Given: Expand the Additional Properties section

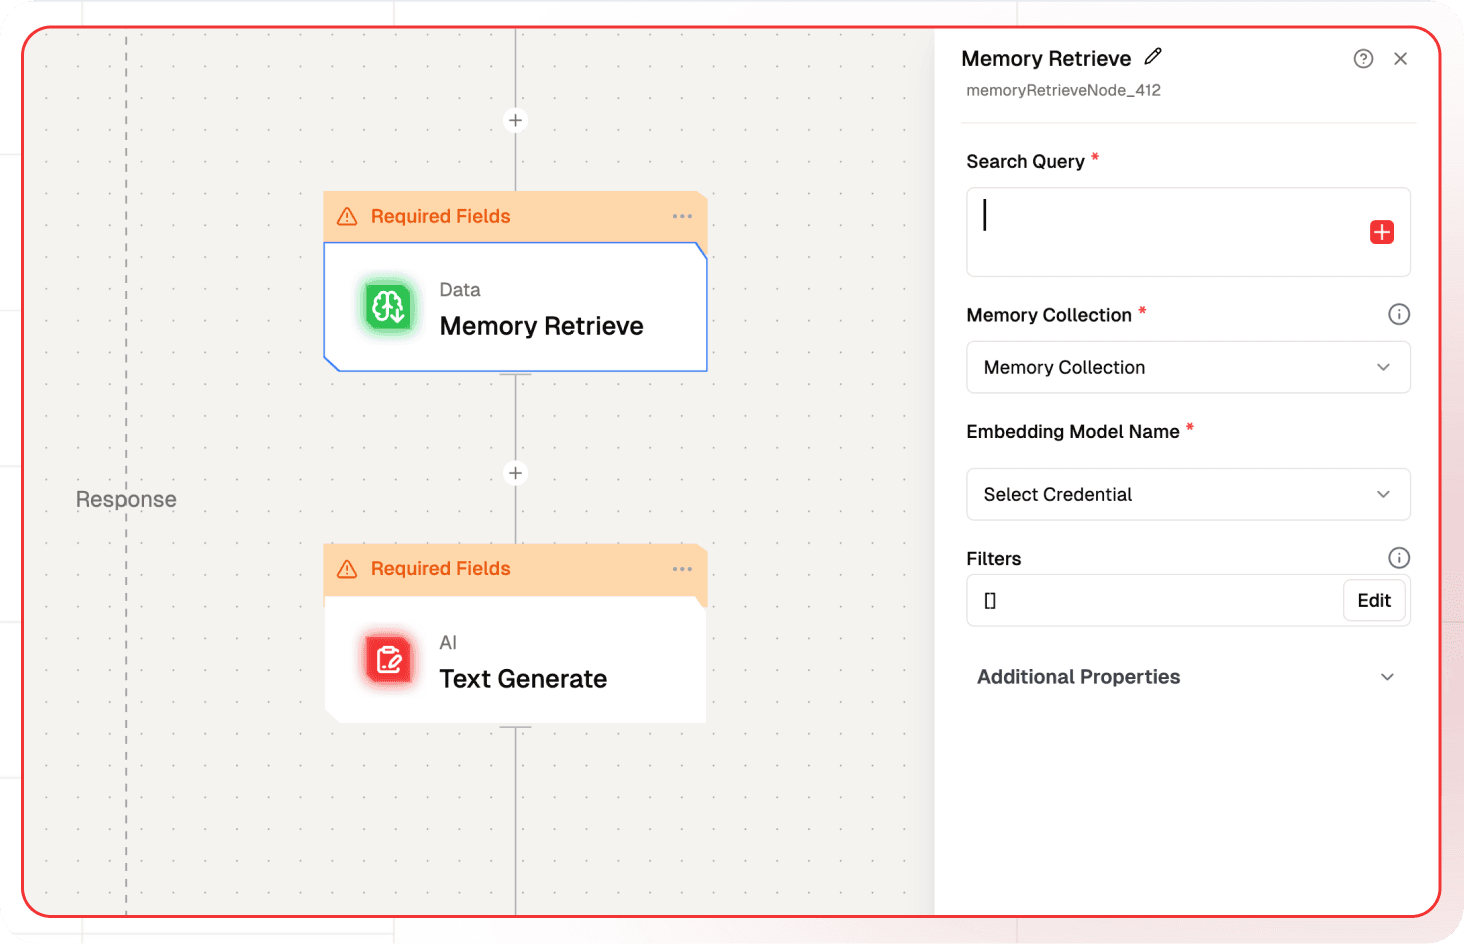Looking at the screenshot, I should tap(1188, 677).
